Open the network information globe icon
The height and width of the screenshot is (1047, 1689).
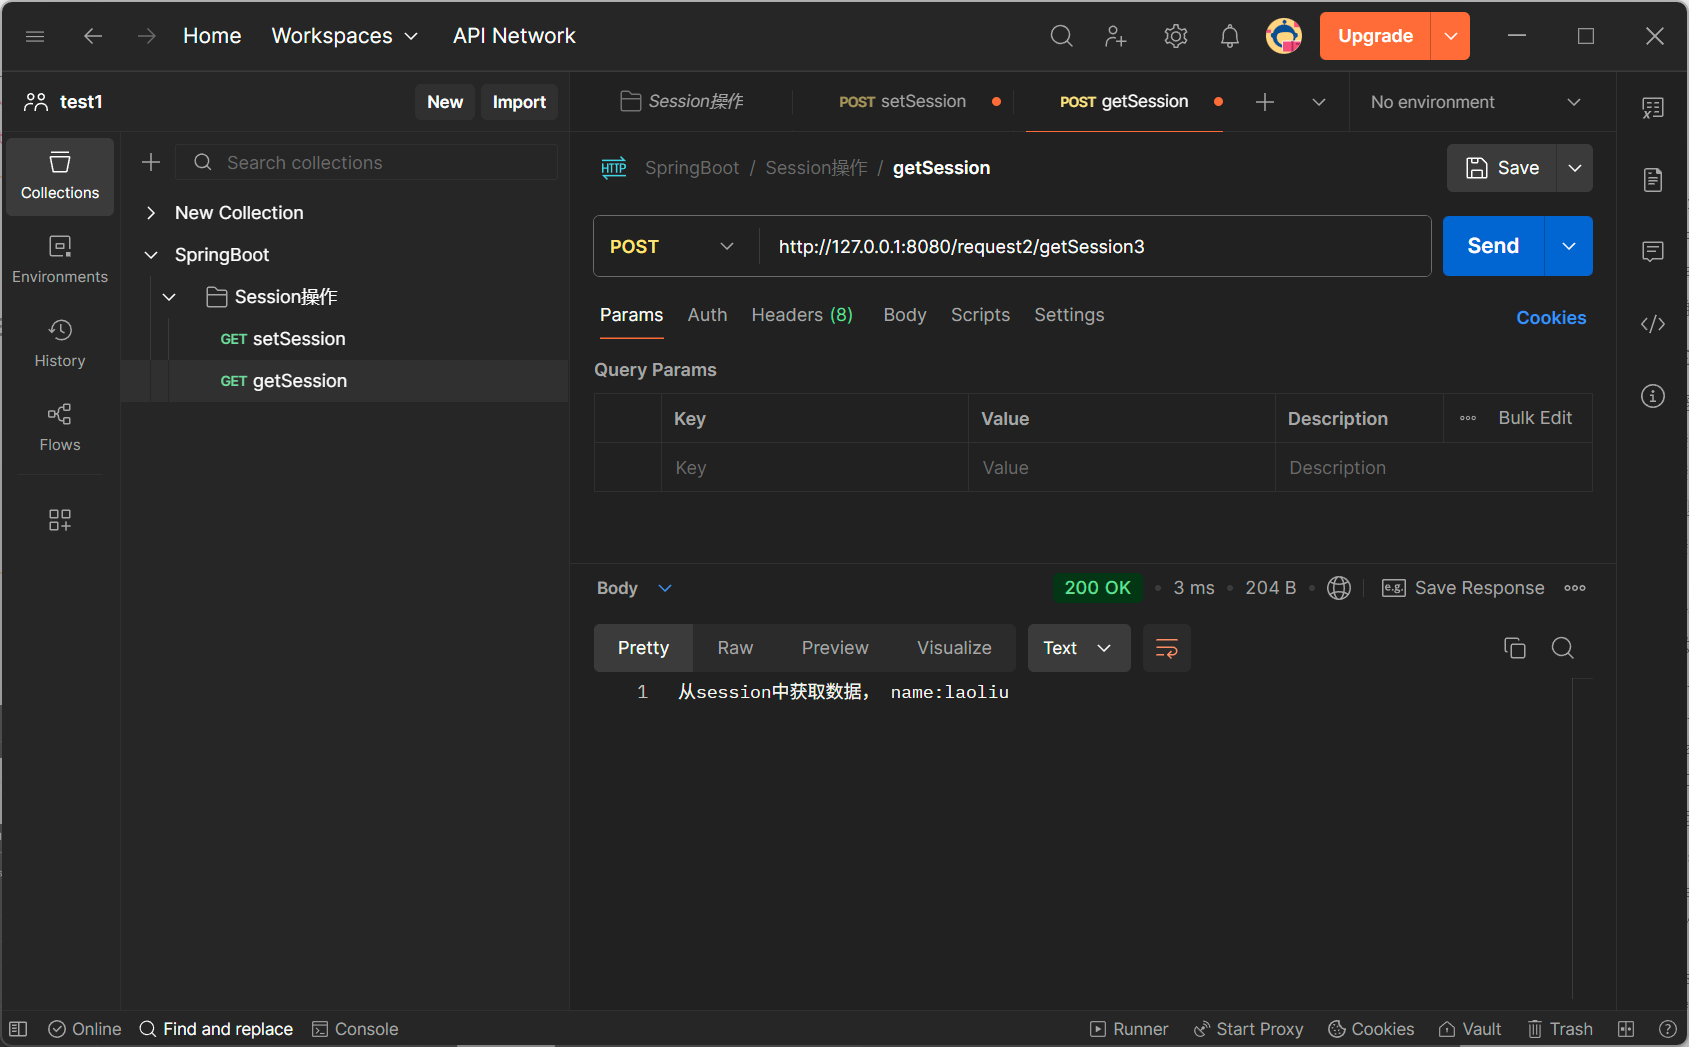click(x=1339, y=588)
